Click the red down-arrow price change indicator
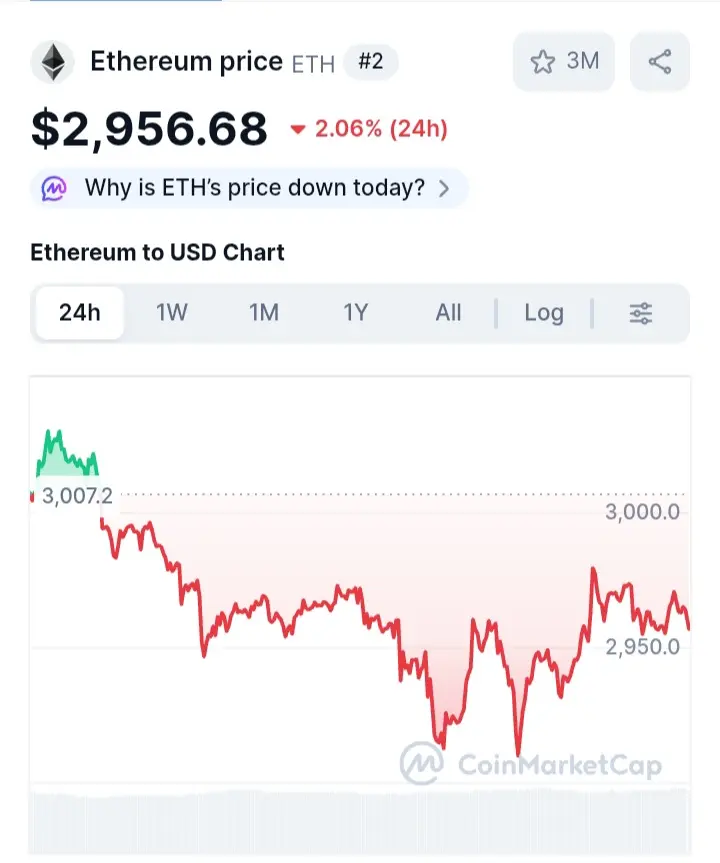Image resolution: width=720 pixels, height=863 pixels. point(298,130)
